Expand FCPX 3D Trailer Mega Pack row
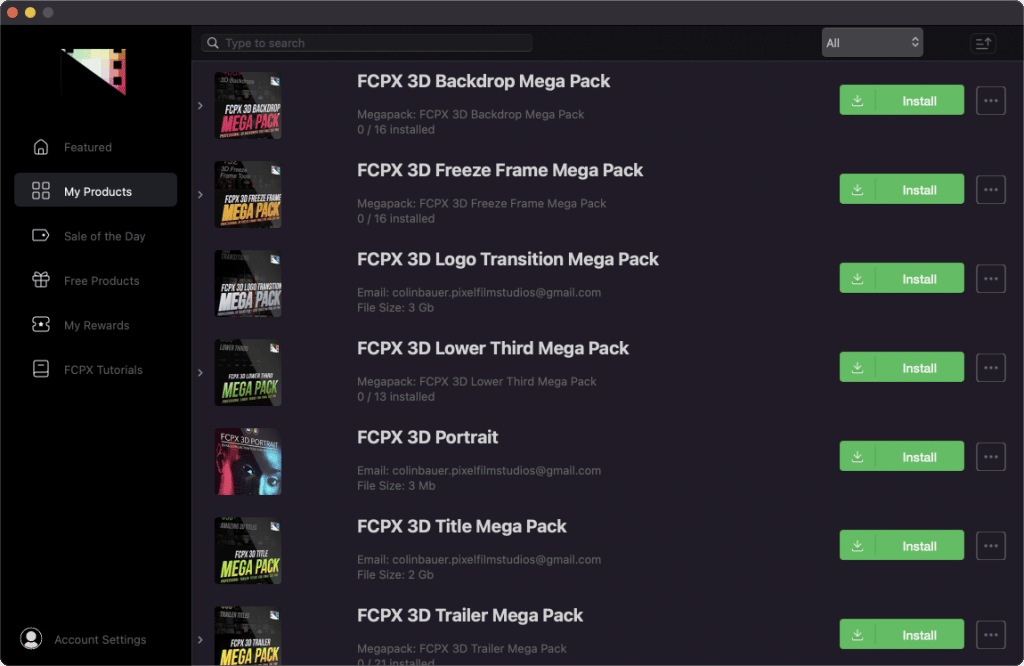 (200, 639)
